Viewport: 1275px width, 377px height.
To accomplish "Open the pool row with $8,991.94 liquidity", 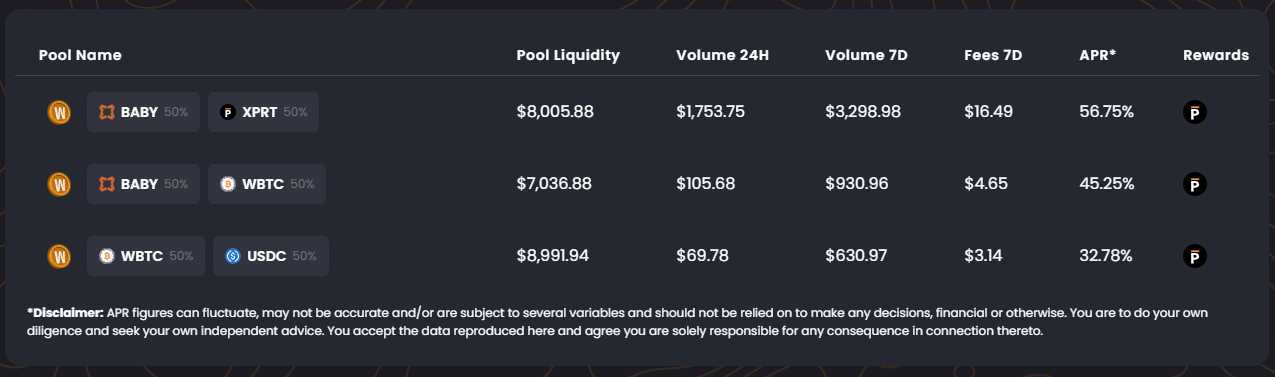I will click(x=637, y=256).
